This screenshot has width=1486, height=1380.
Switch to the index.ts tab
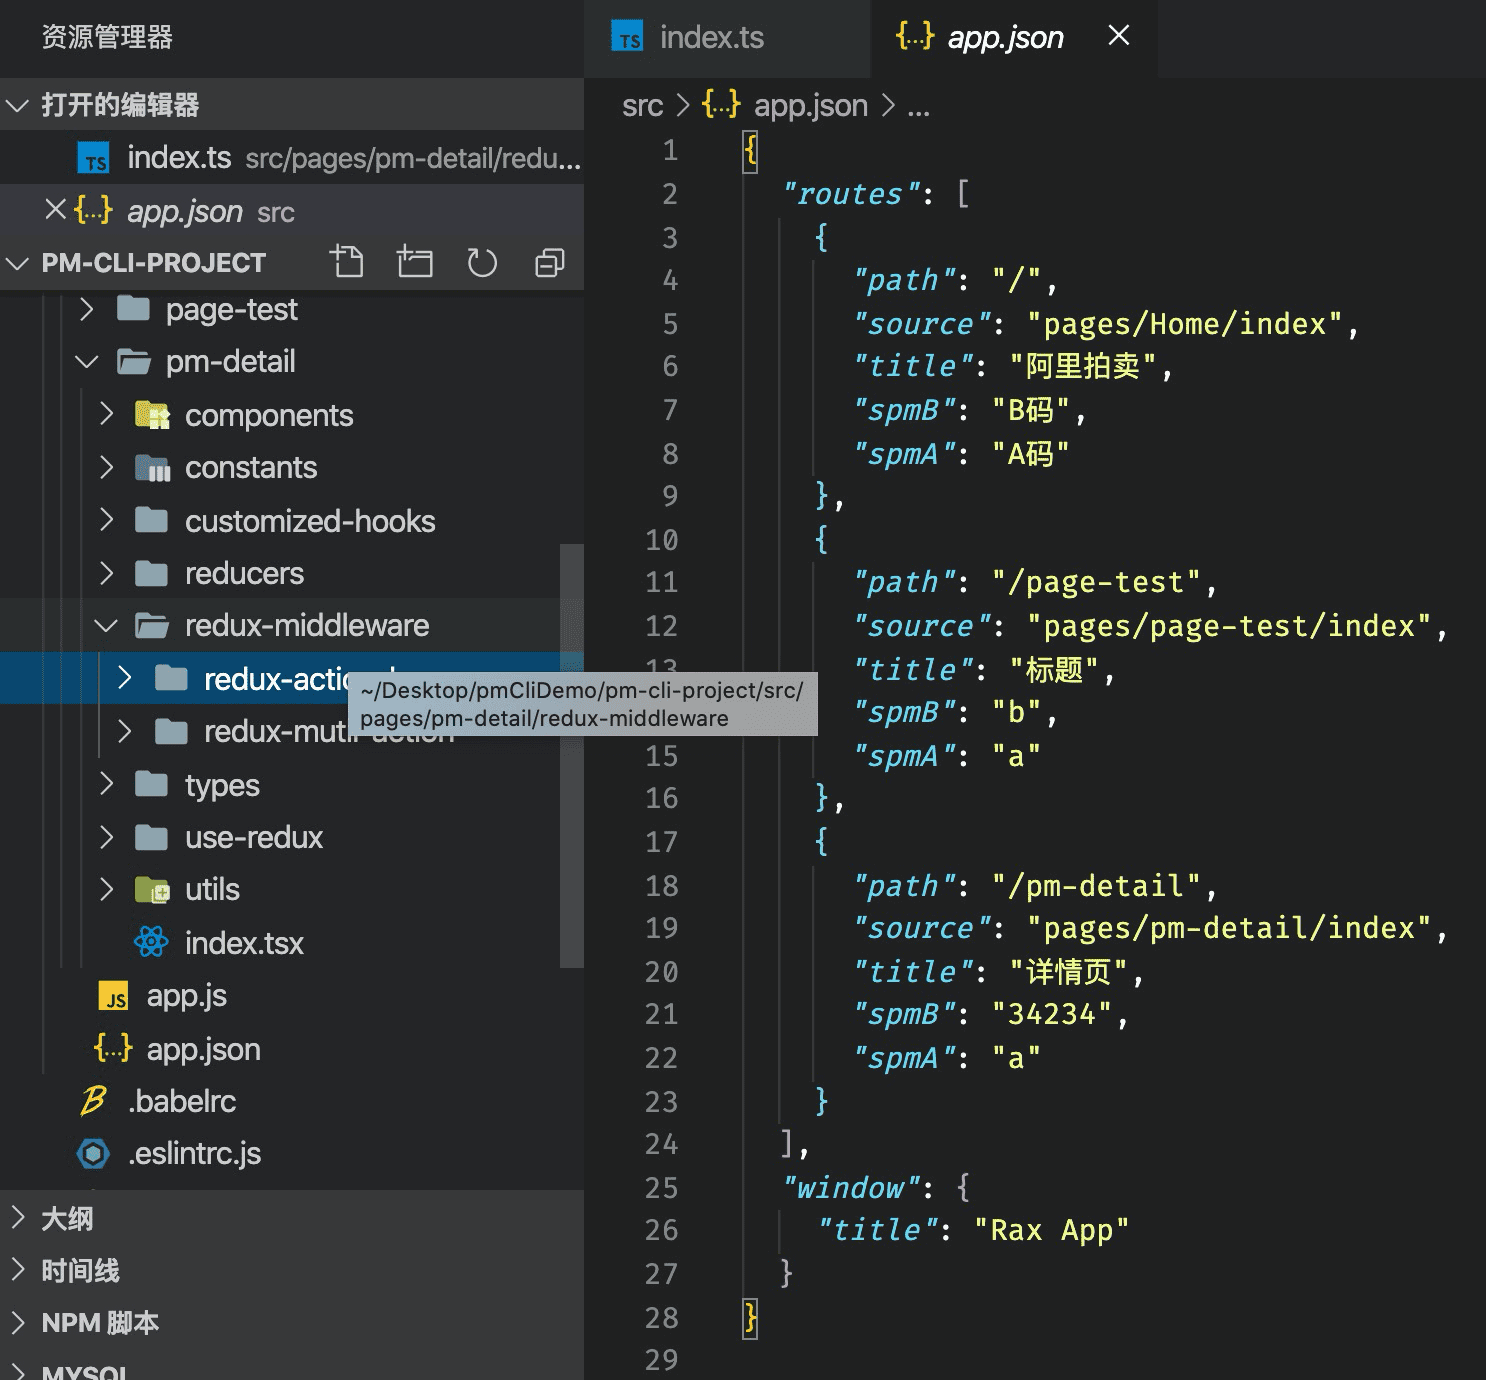pos(711,38)
